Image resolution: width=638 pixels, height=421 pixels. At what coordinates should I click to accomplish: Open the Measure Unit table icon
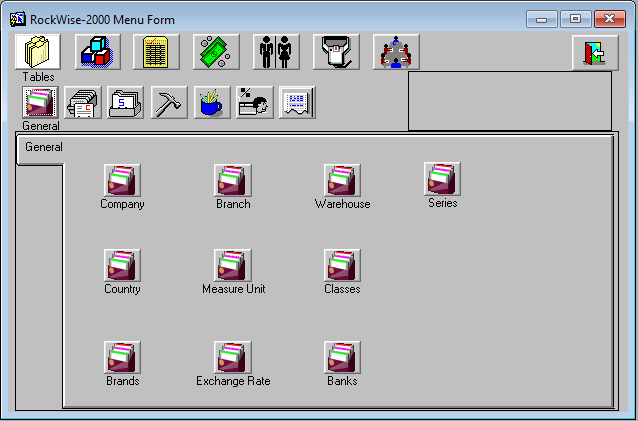pos(233,265)
